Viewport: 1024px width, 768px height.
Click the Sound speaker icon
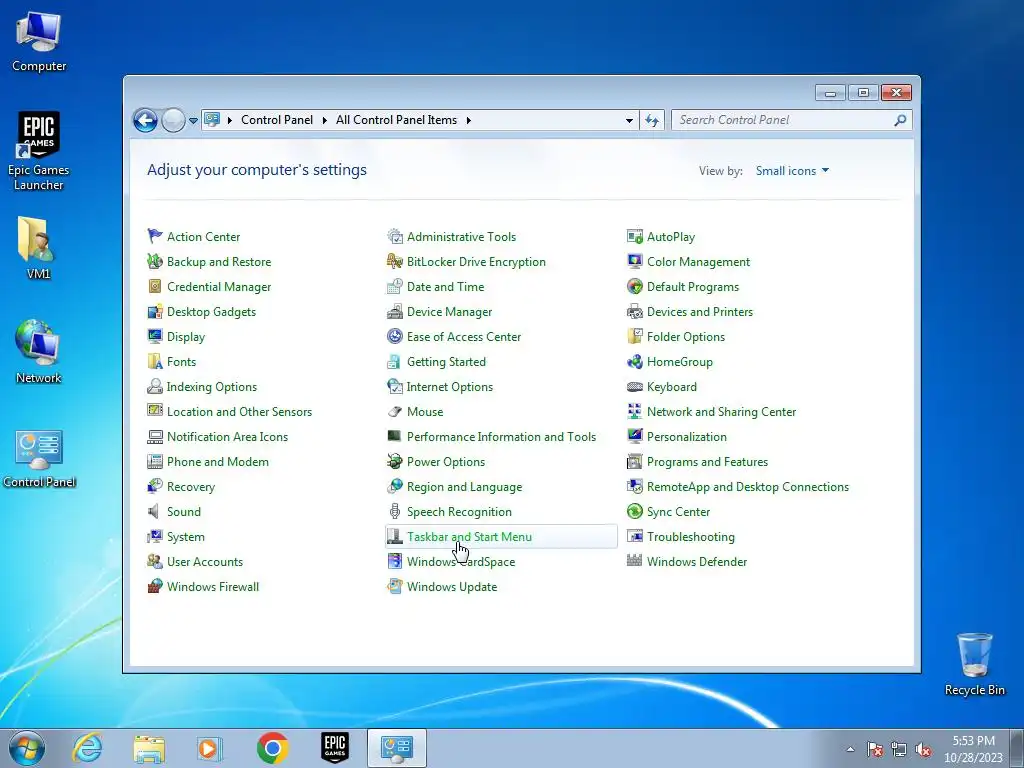click(155, 511)
